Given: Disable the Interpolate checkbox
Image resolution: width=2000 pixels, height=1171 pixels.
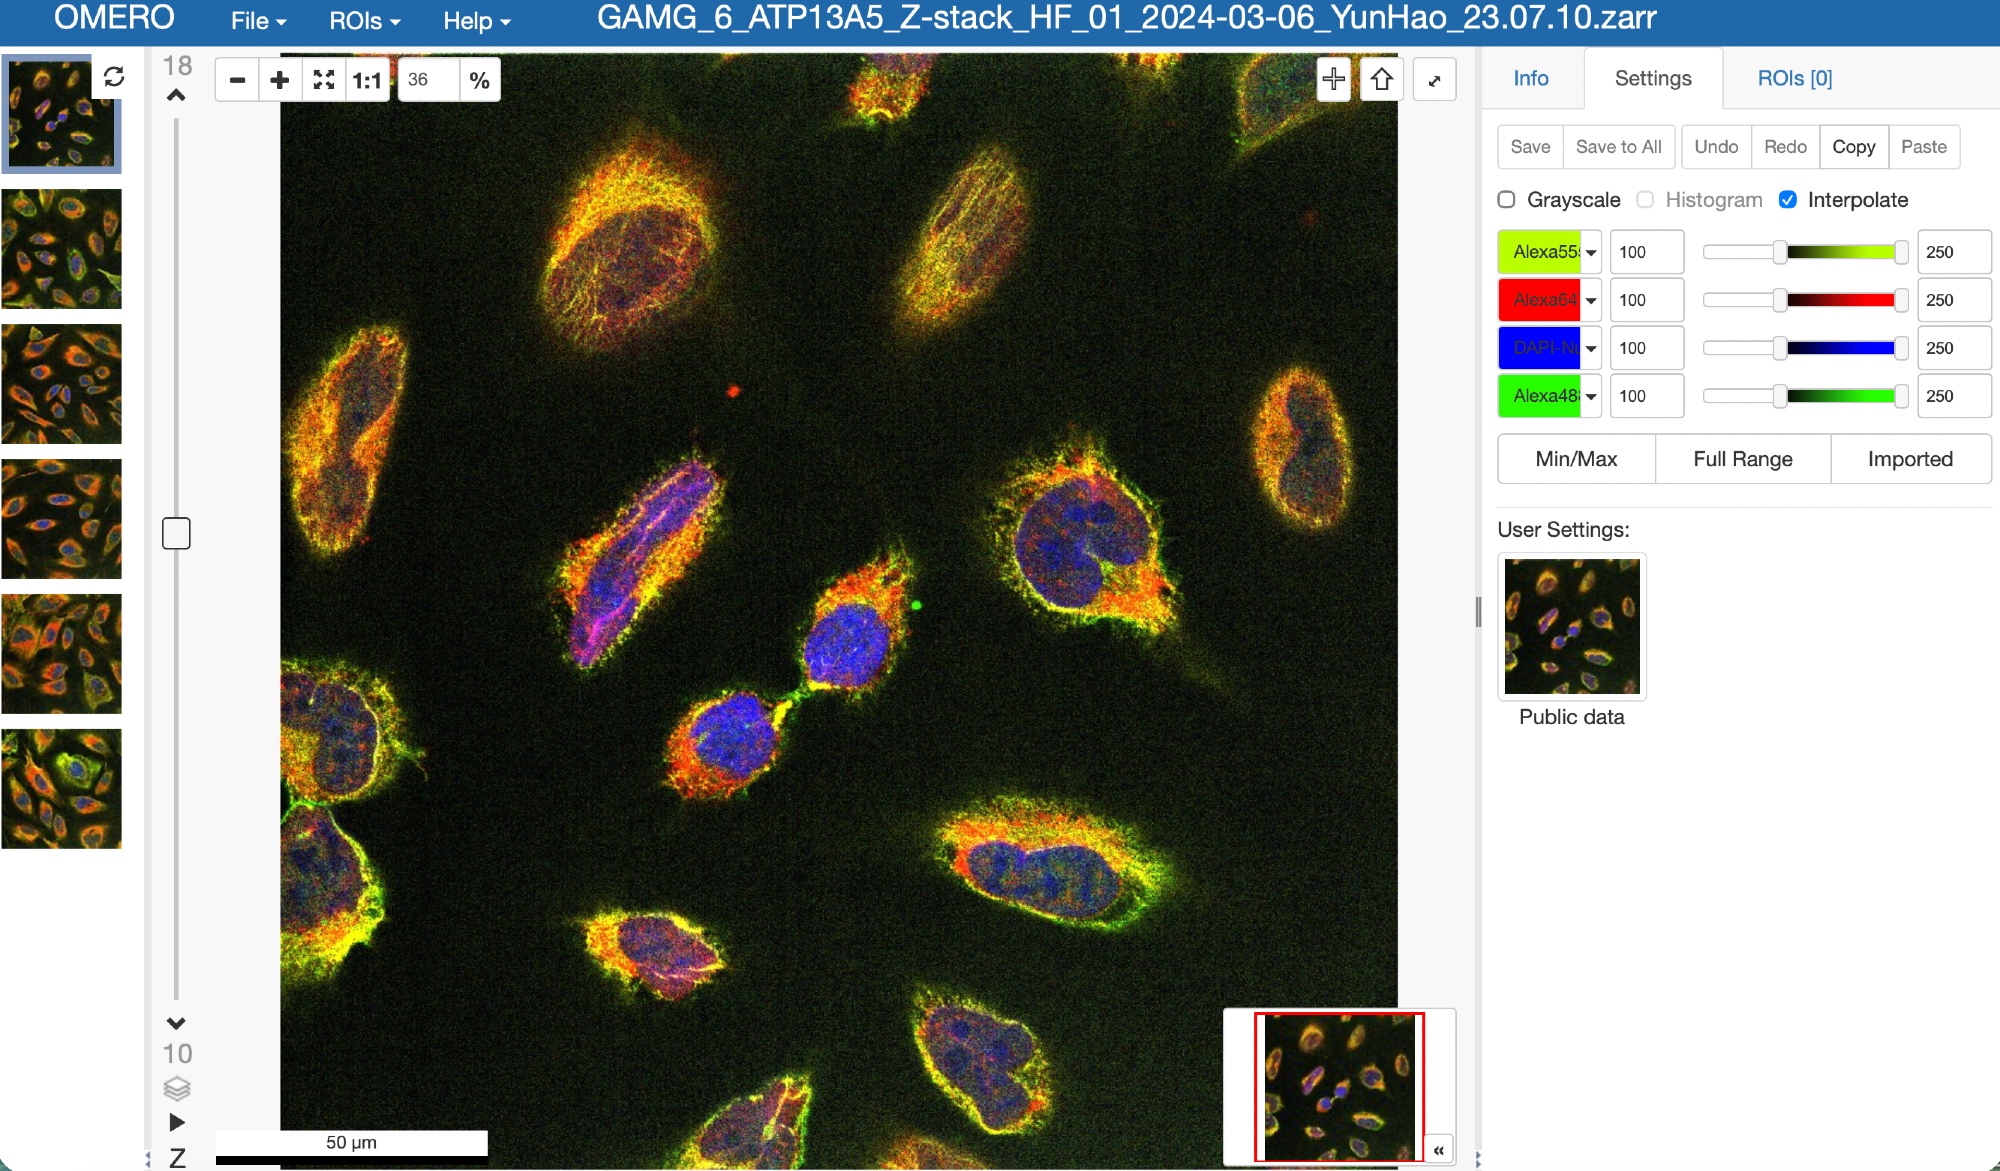Looking at the screenshot, I should pyautogui.click(x=1788, y=199).
